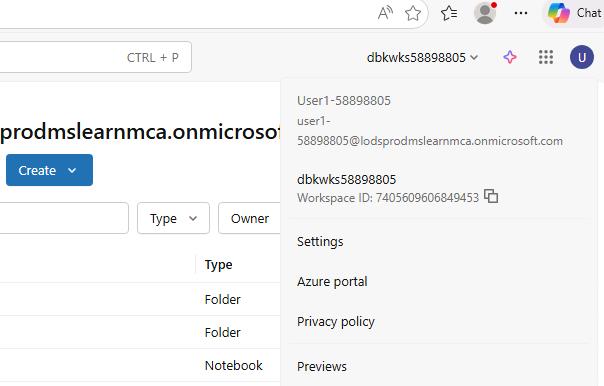Open Settings from the user menu
The height and width of the screenshot is (386, 604).
pyautogui.click(x=320, y=242)
